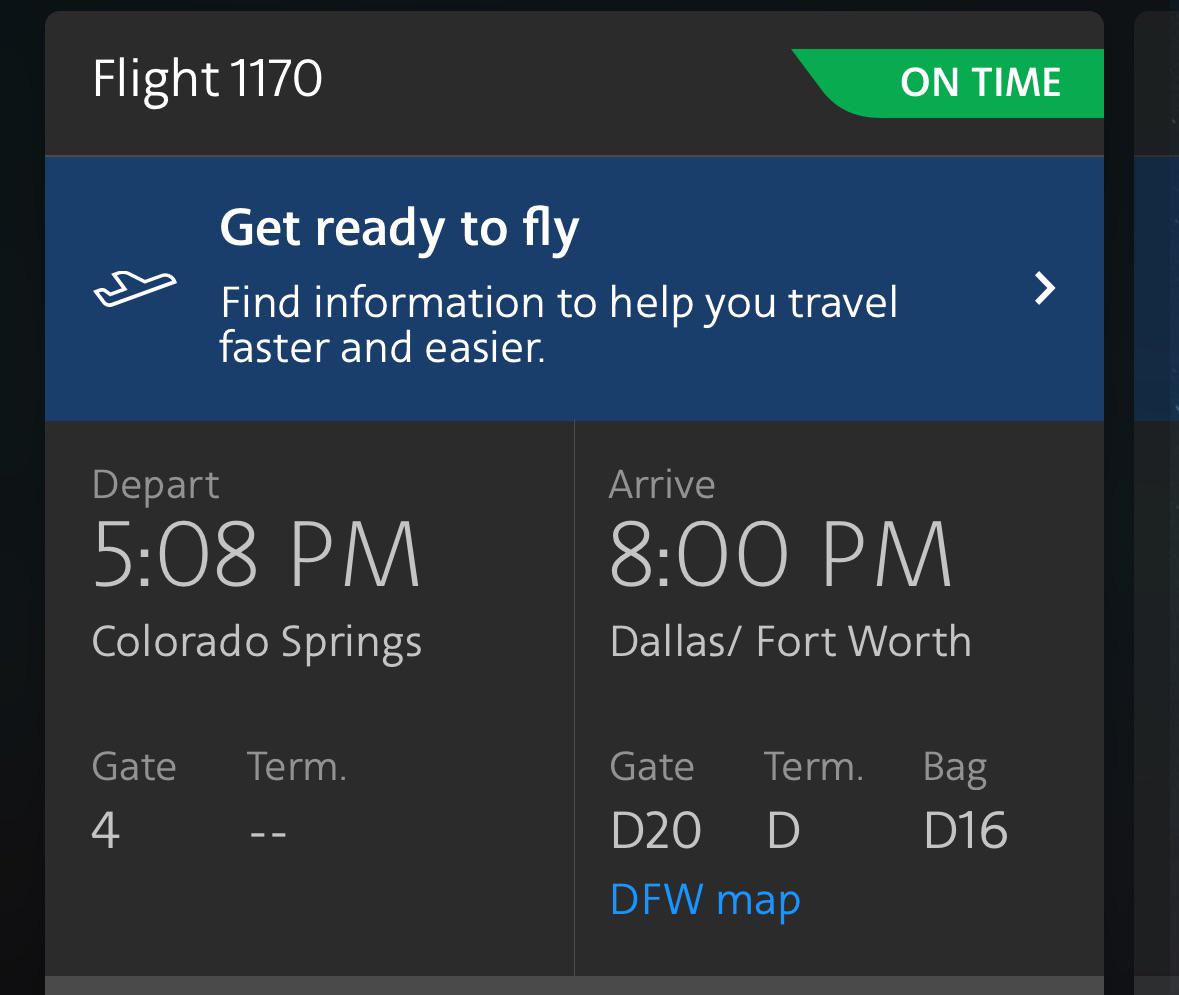Click the arrival gate D20 value
Screen dimensions: 1179x995
[655, 829]
